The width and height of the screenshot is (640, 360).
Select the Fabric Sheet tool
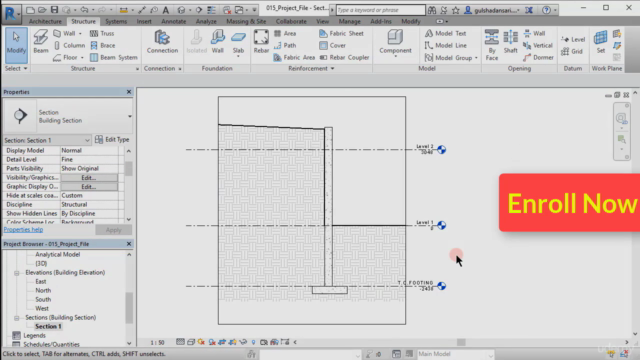pyautogui.click(x=341, y=33)
